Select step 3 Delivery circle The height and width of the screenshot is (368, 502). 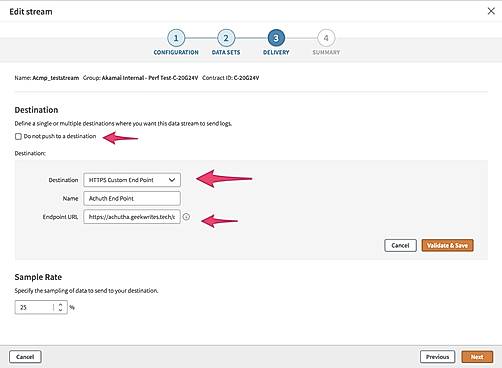pos(276,38)
